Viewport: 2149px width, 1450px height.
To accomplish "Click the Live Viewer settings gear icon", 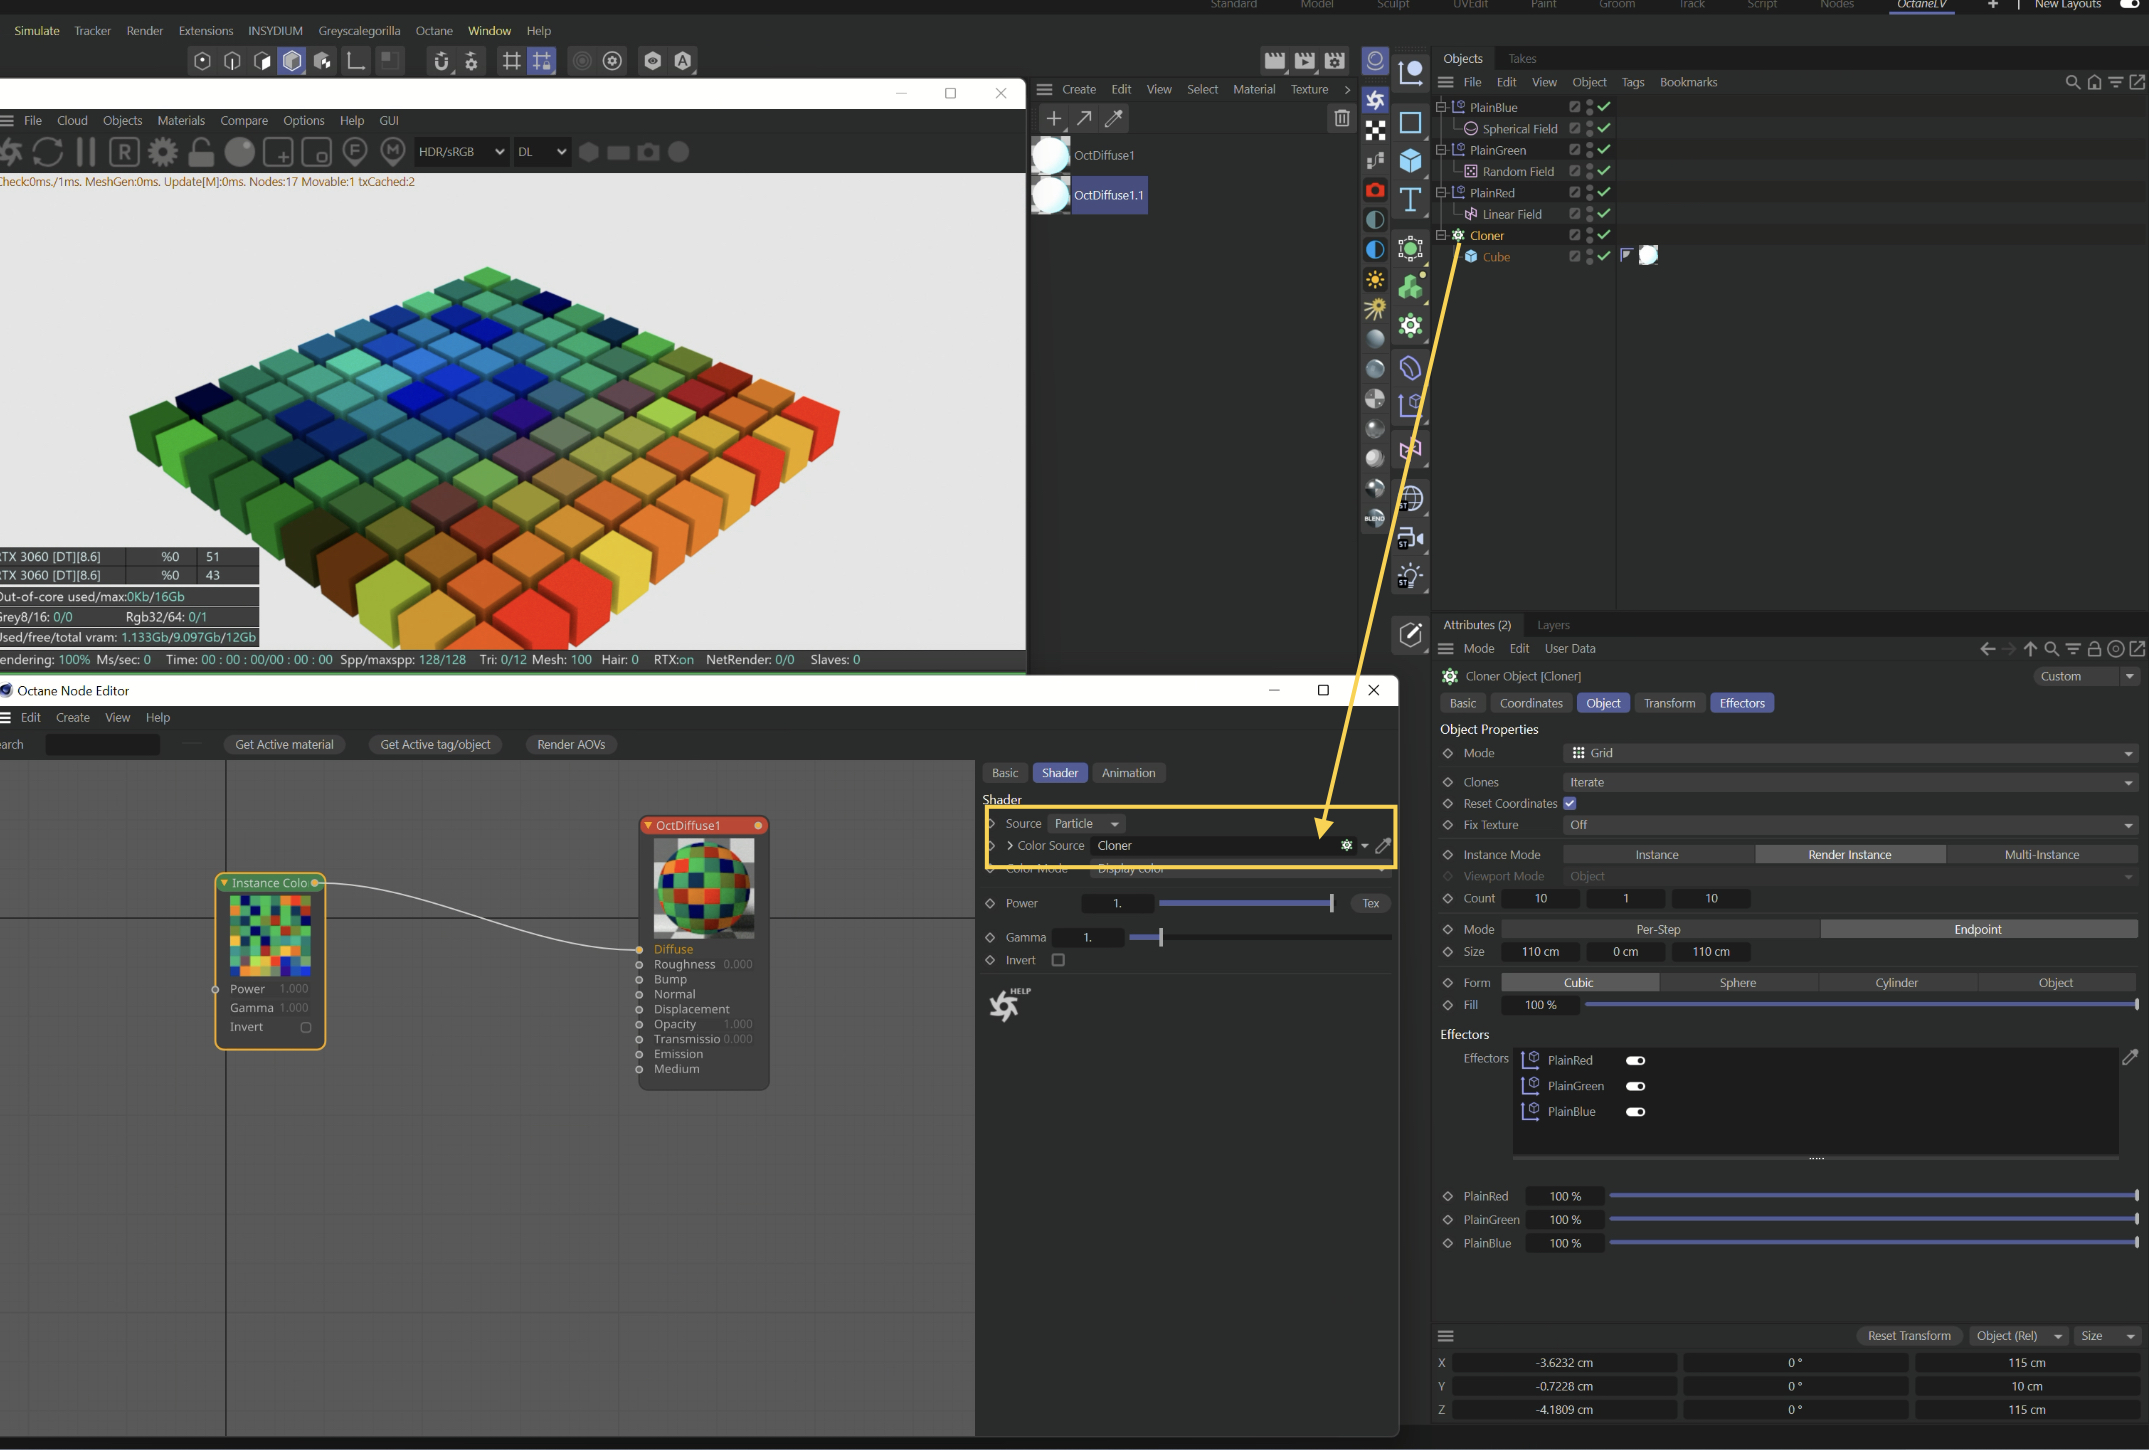I will point(162,152).
